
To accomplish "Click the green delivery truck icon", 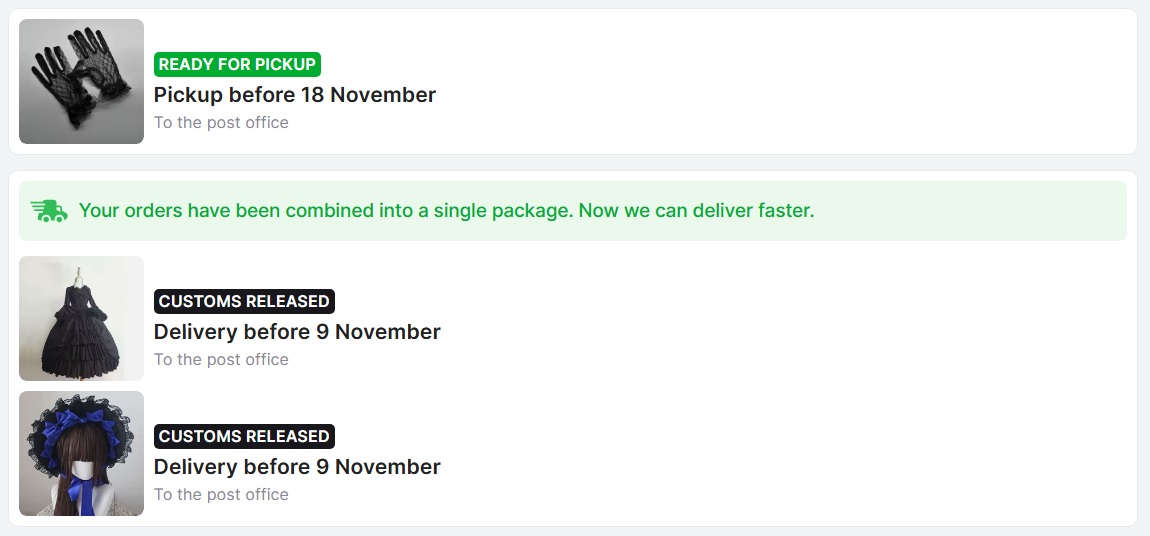I will tap(49, 211).
